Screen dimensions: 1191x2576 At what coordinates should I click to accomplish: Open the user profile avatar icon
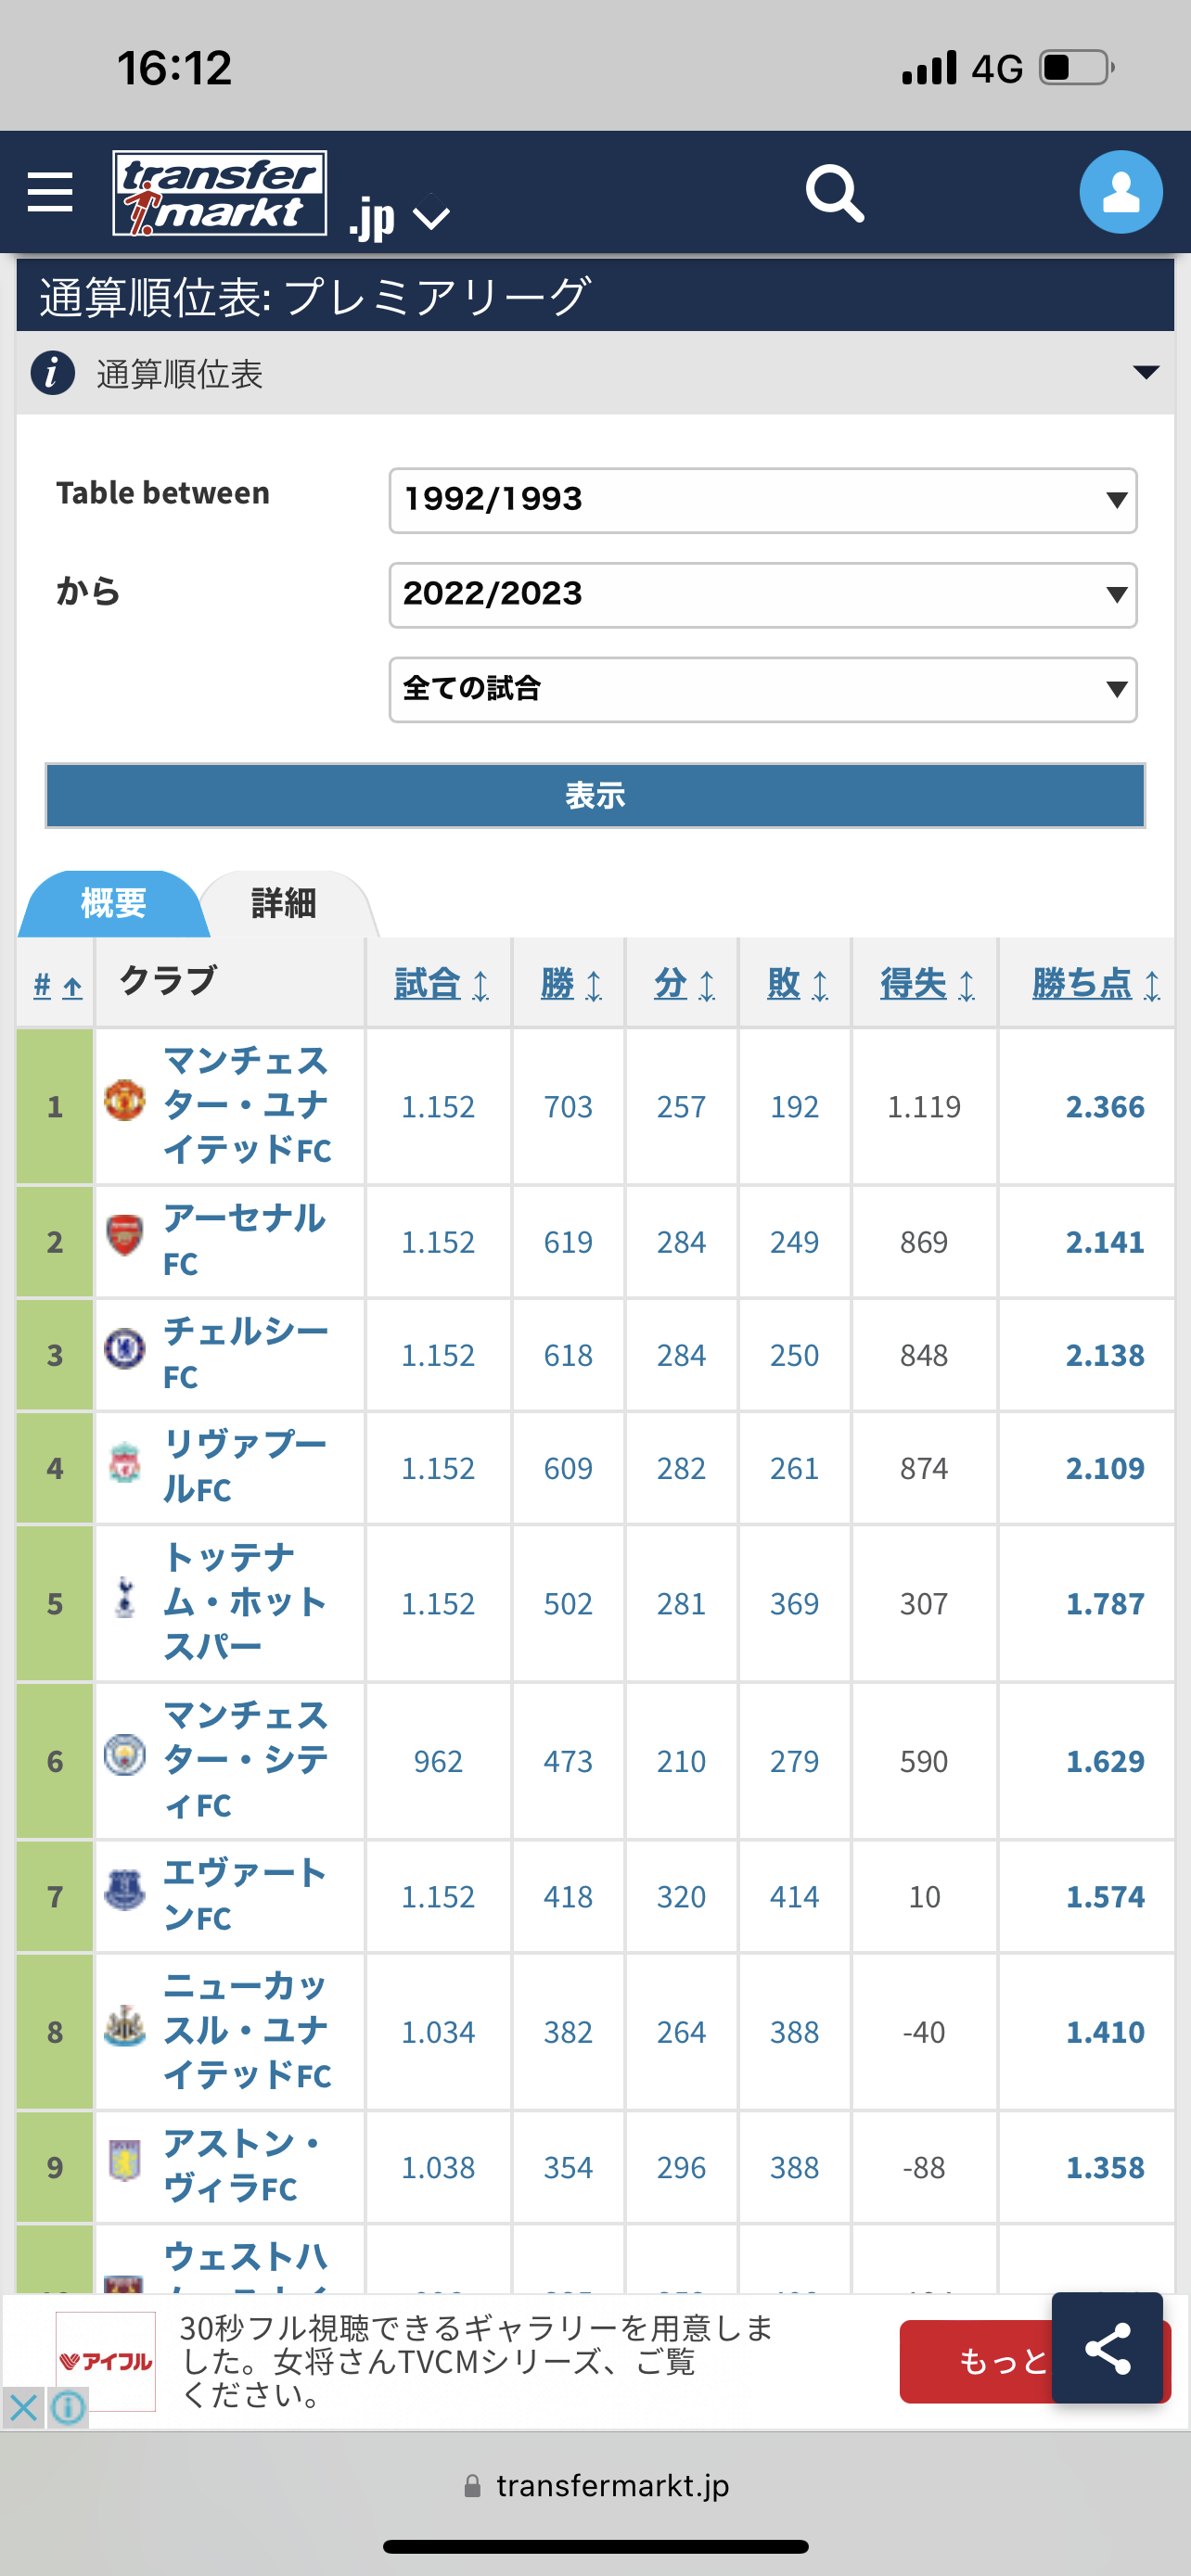point(1121,192)
